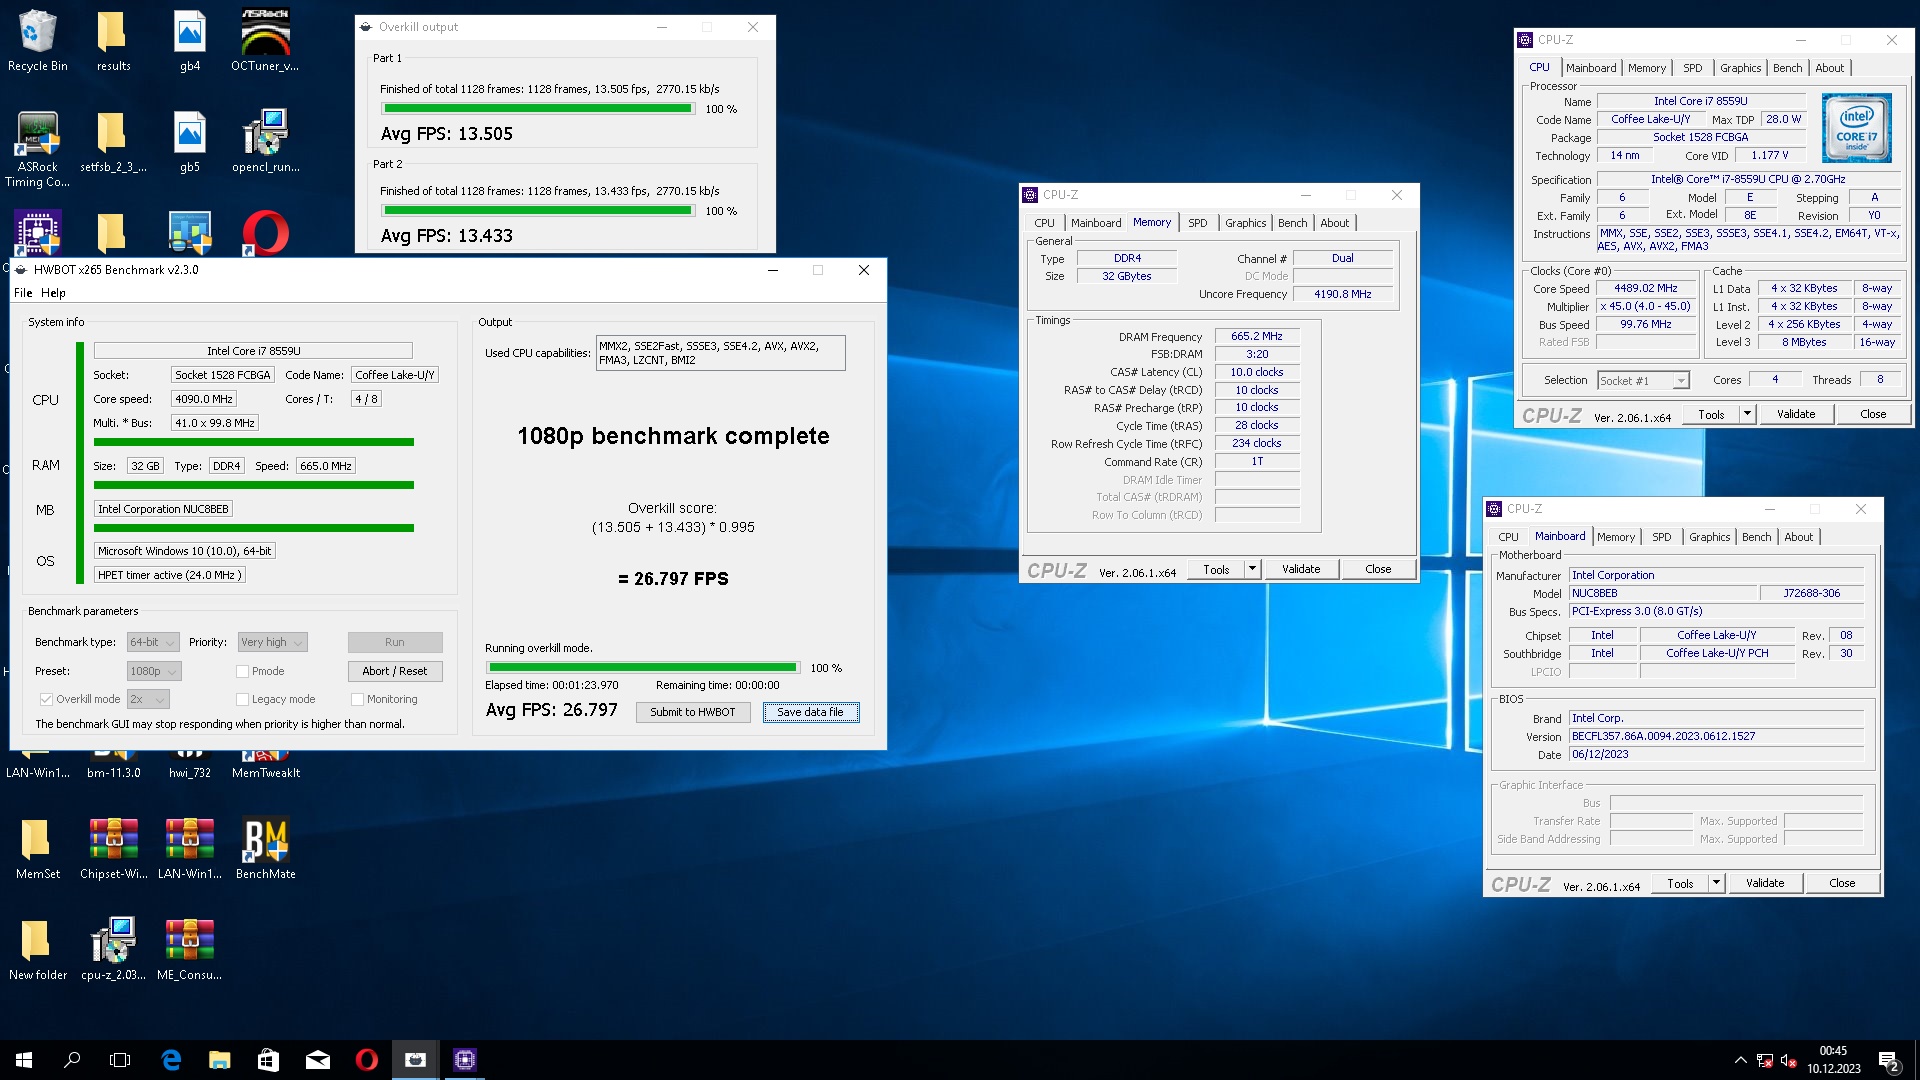1920x1080 pixels.
Task: Open notification center in system tray
Action: pyautogui.click(x=1888, y=1060)
